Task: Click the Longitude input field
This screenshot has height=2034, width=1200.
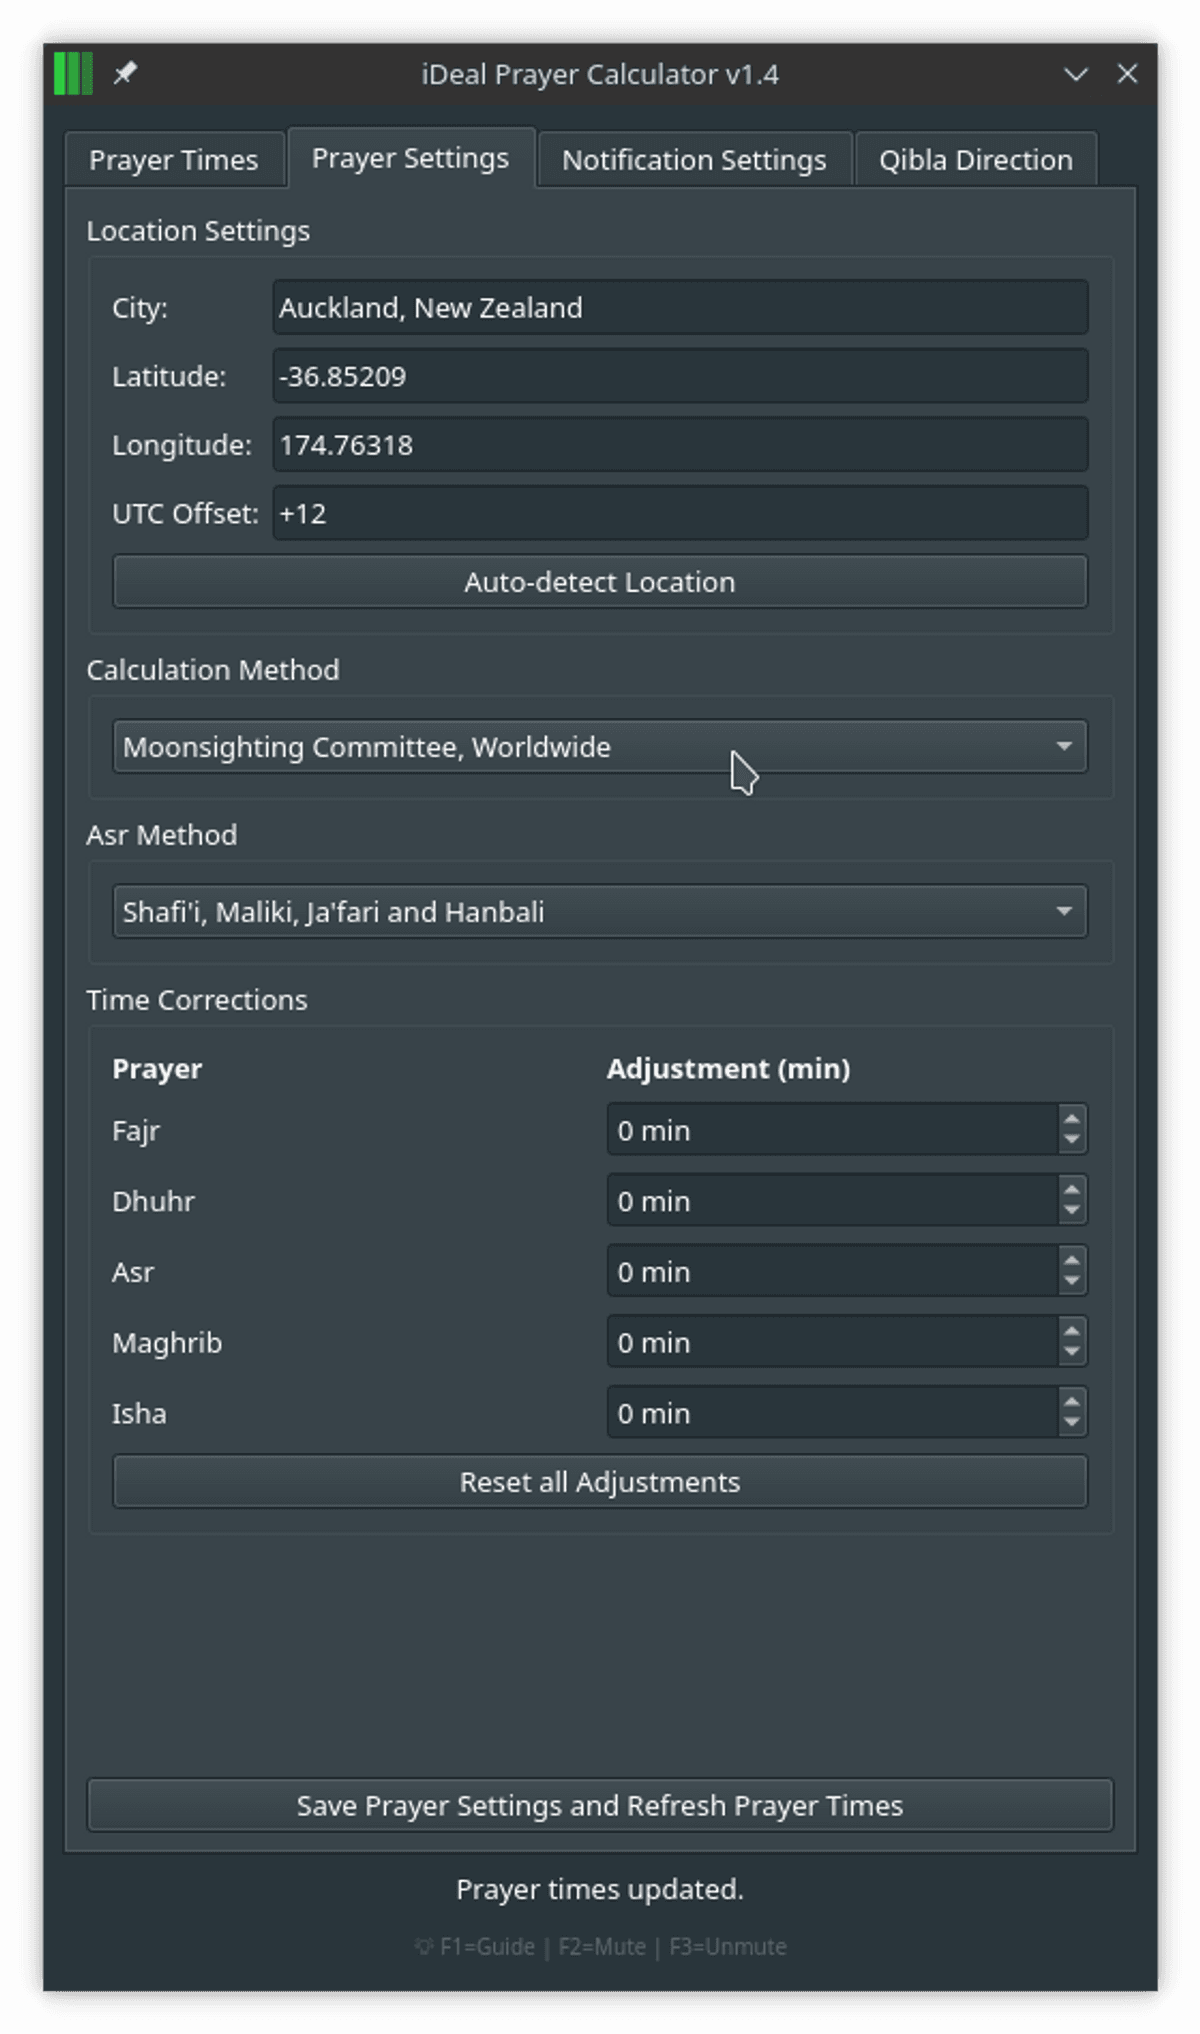Action: (x=680, y=445)
